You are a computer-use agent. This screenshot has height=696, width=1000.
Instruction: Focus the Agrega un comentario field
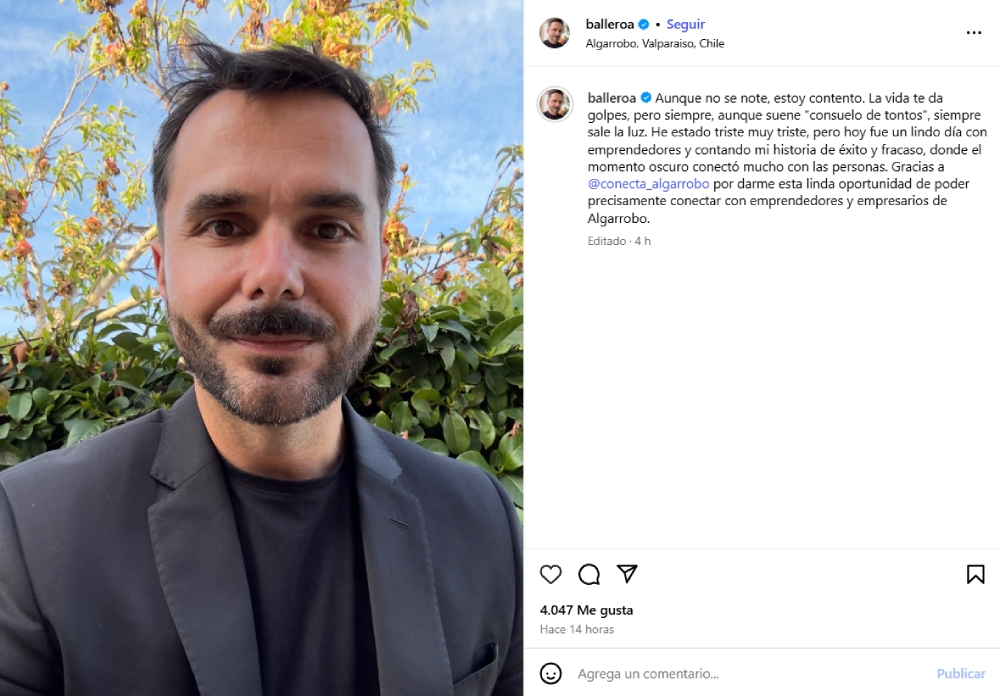click(749, 674)
